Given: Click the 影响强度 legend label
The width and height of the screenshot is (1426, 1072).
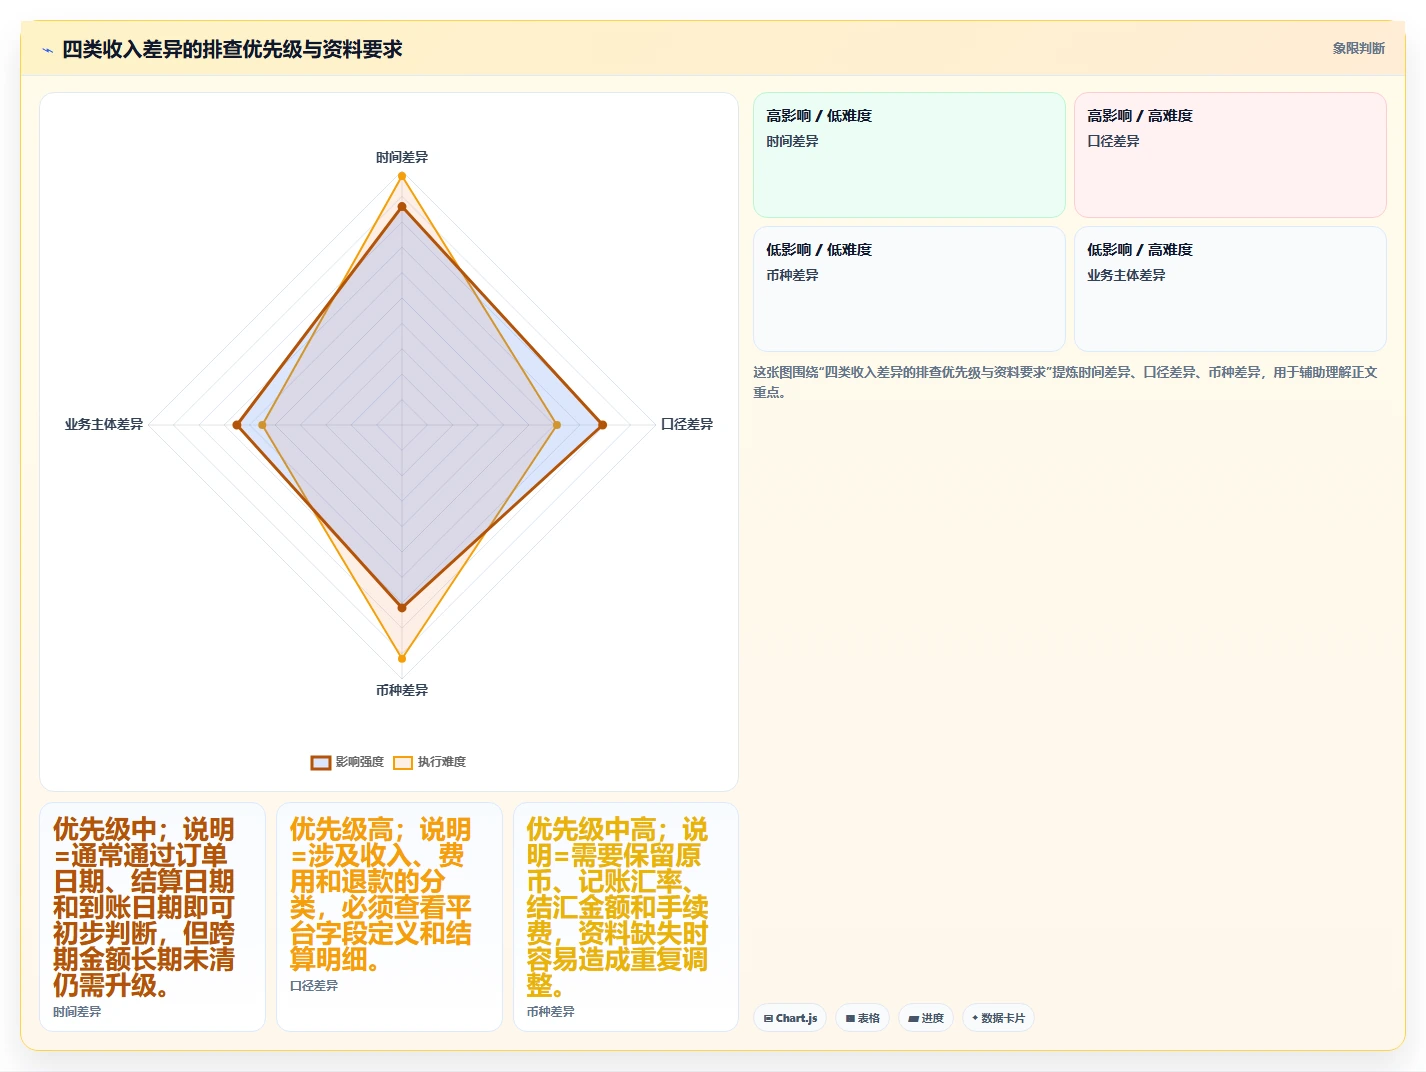Looking at the screenshot, I should click(x=360, y=762).
